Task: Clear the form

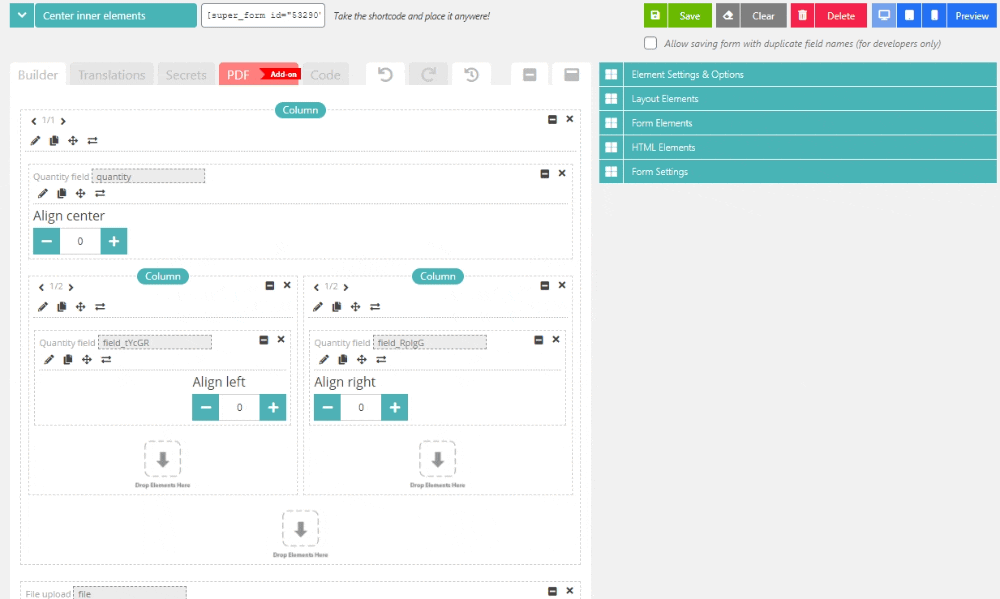Action: pos(763,15)
